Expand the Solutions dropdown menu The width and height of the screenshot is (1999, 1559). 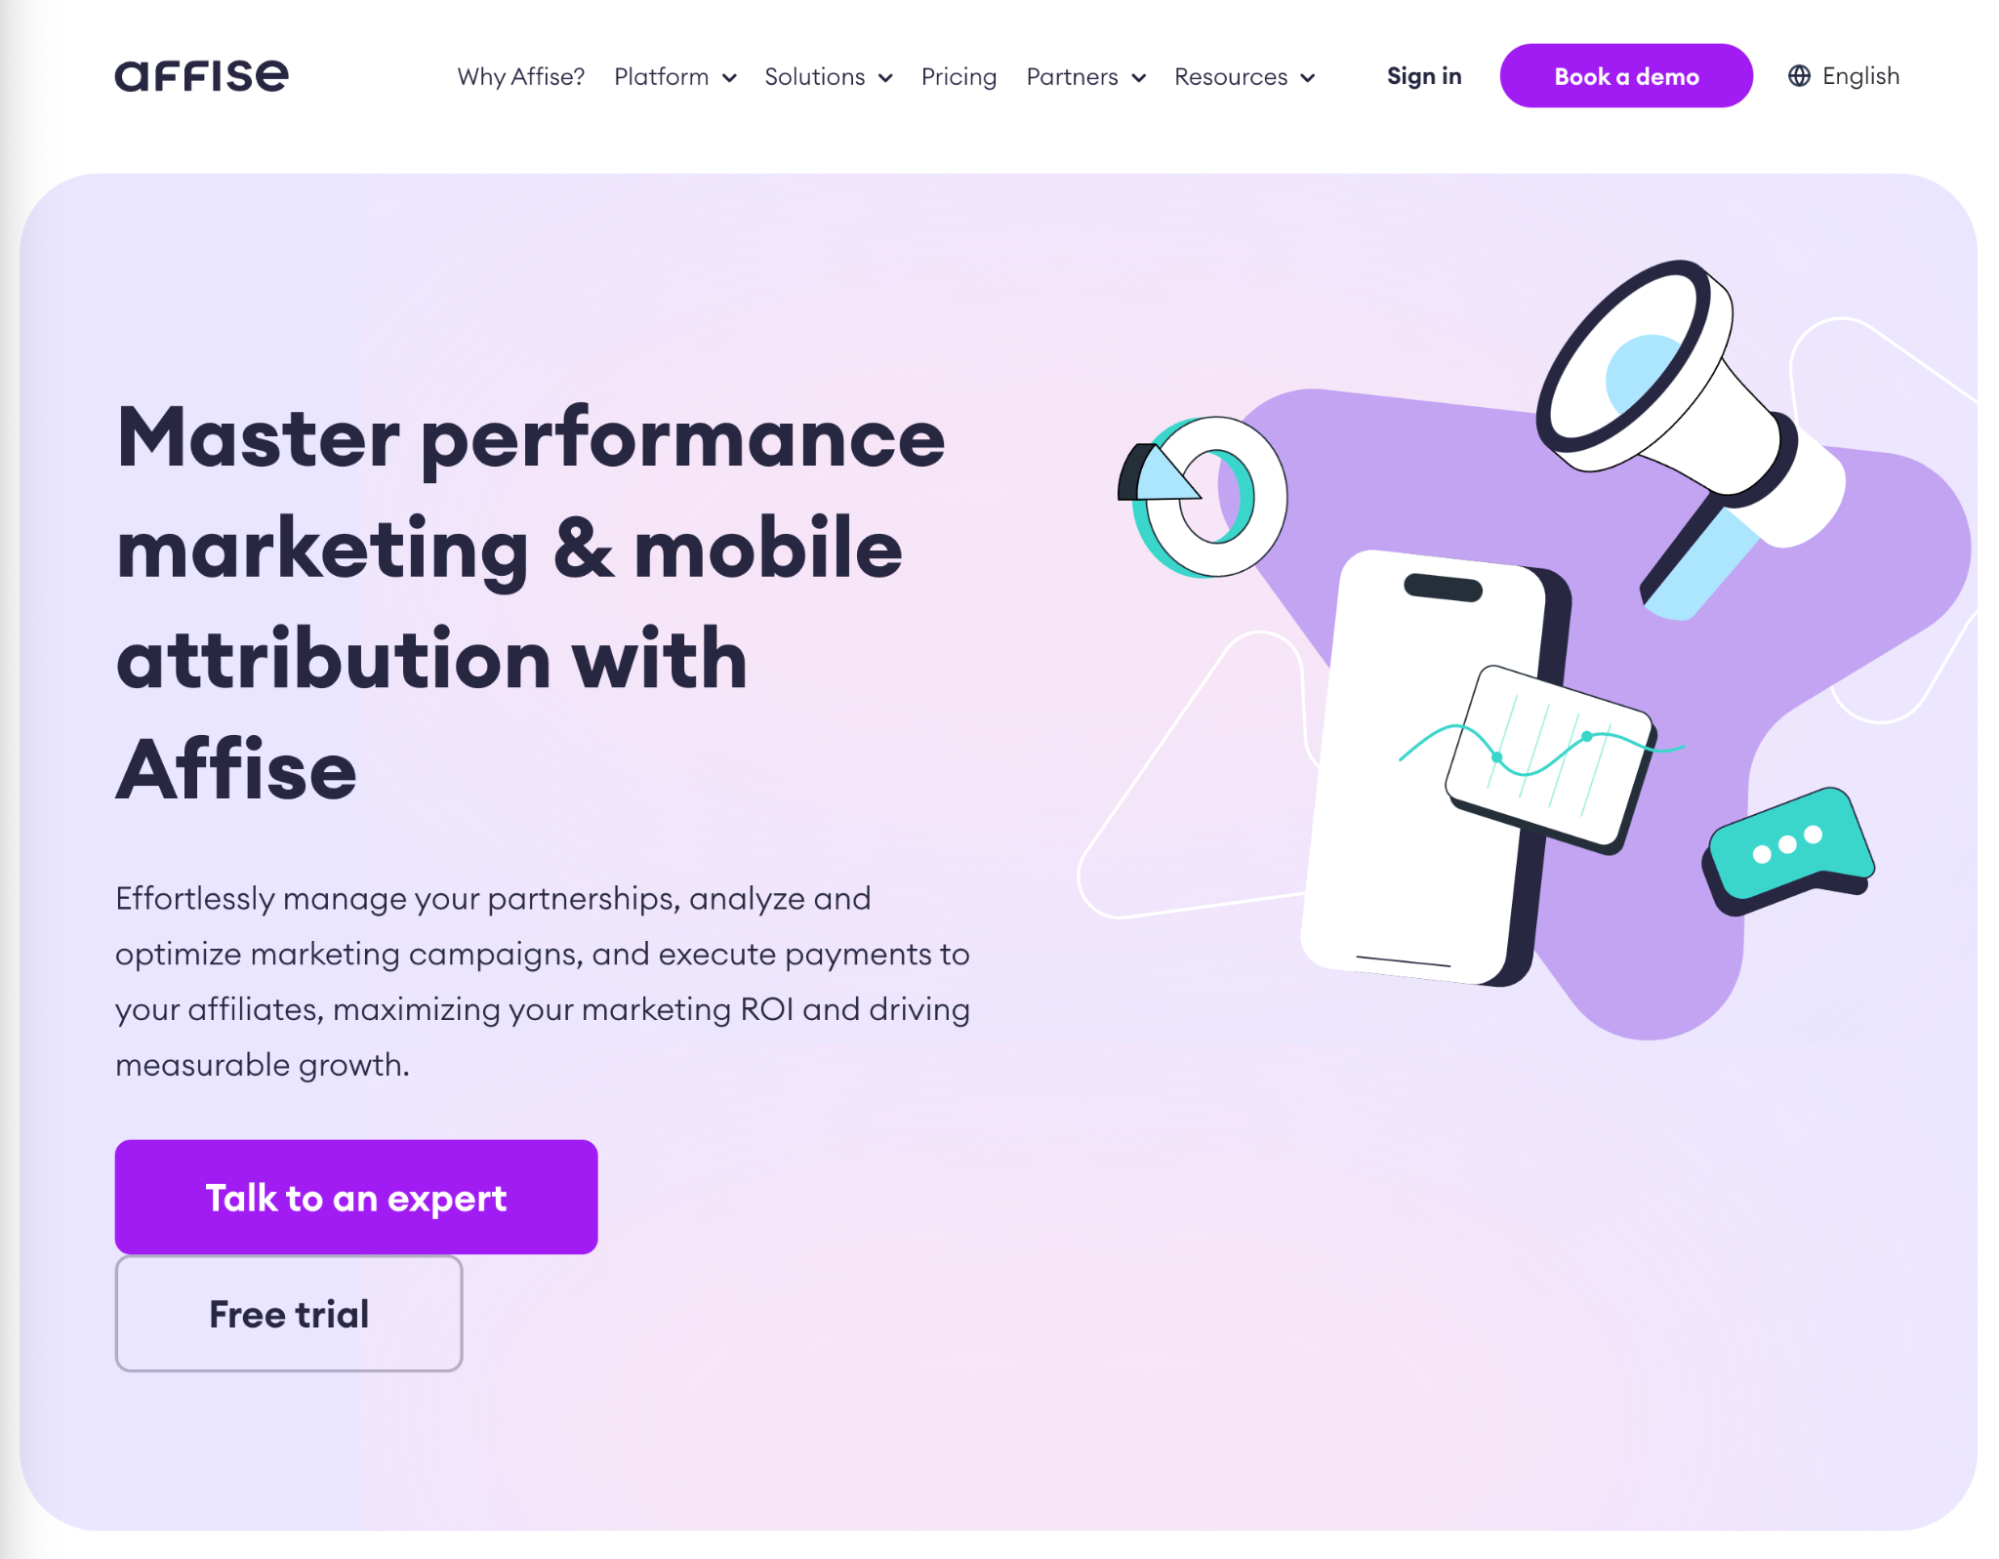pos(828,76)
